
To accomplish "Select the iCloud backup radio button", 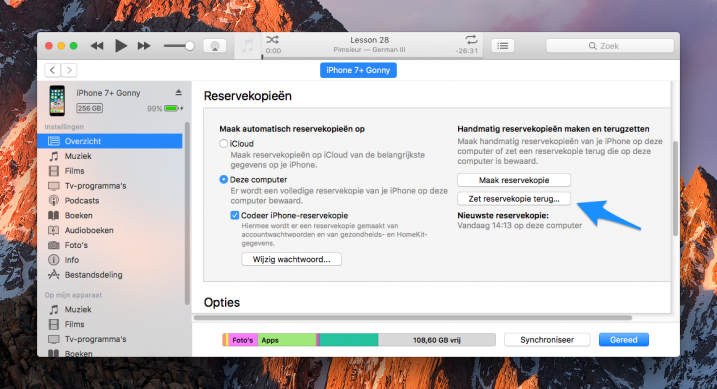I will pos(224,144).
